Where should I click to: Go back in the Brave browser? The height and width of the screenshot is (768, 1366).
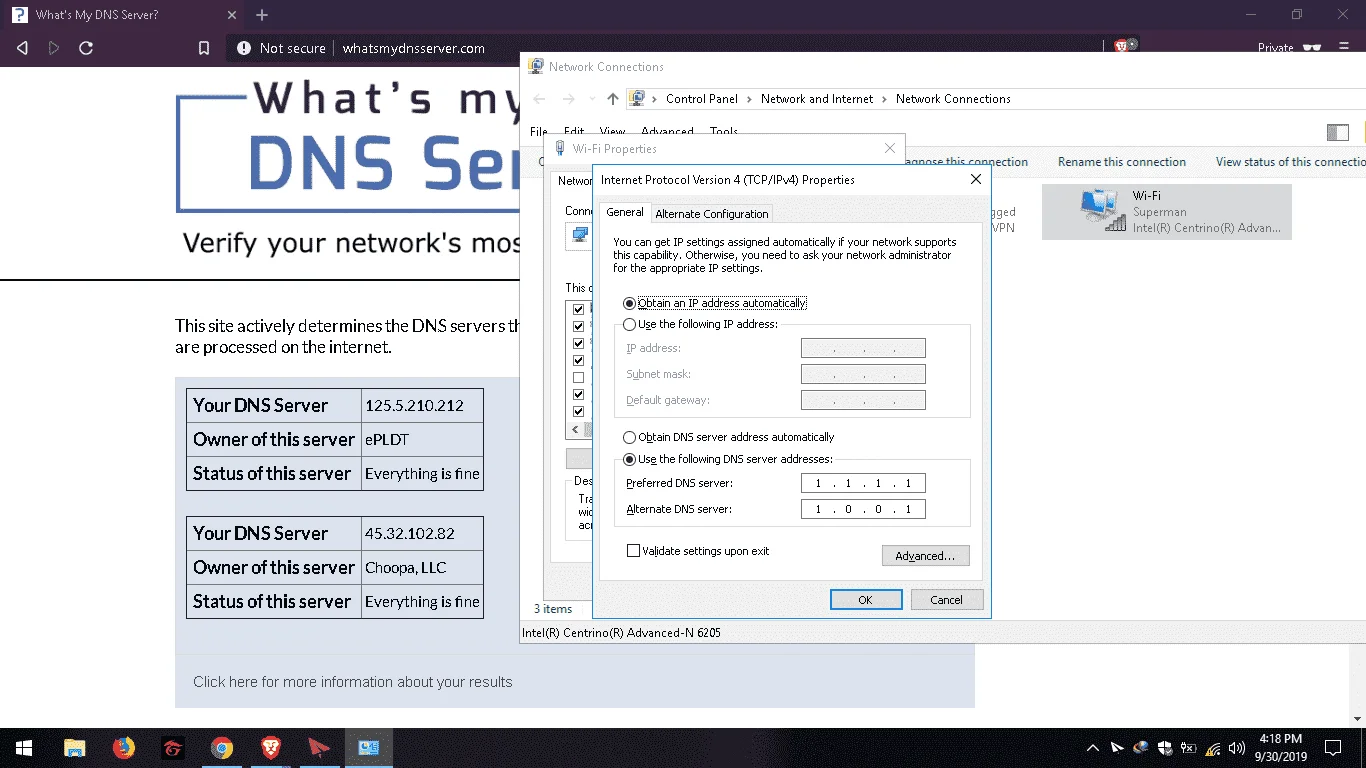pos(22,48)
